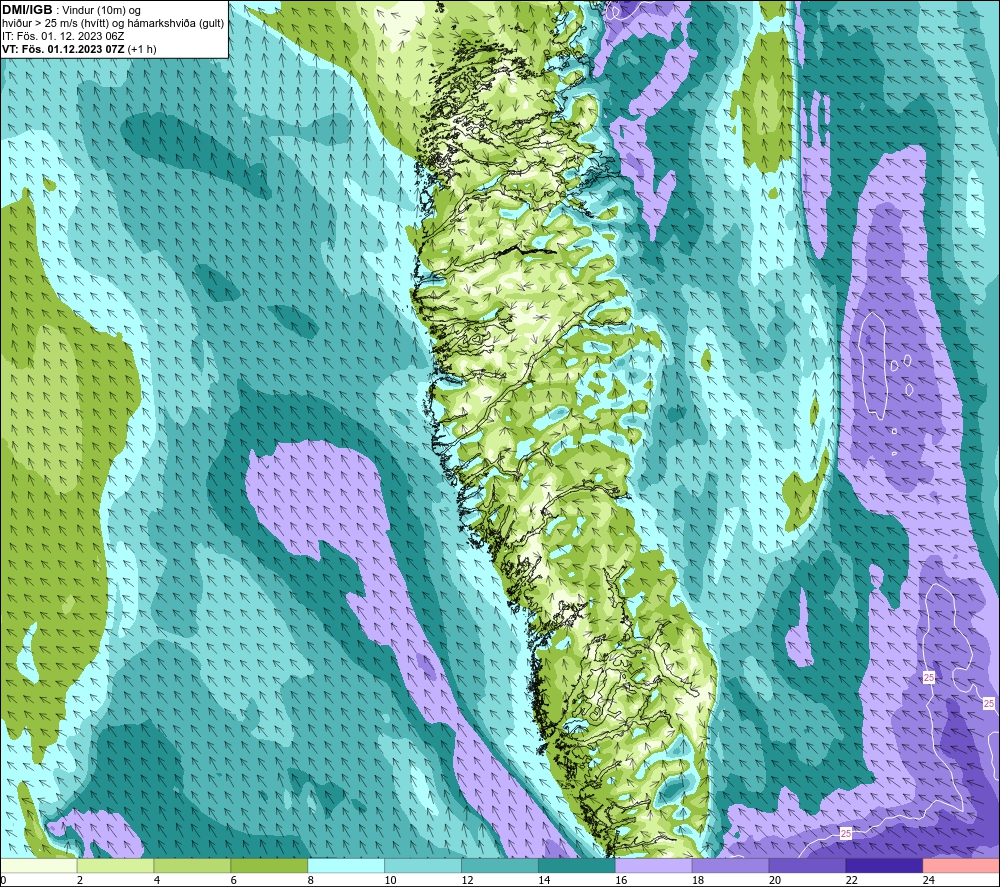Pick the 20–22 m/s violet legend swatch
This screenshot has height=887, width=1000.
point(807,865)
